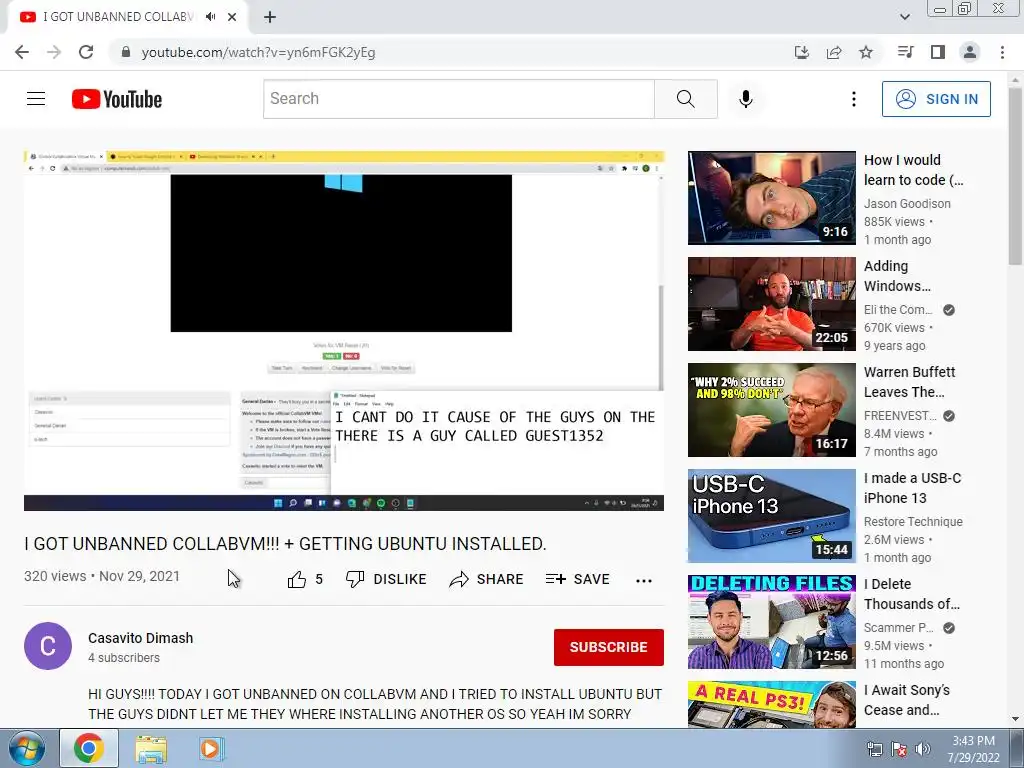This screenshot has height=768, width=1024.
Task: Open media player from taskbar
Action: [212, 748]
